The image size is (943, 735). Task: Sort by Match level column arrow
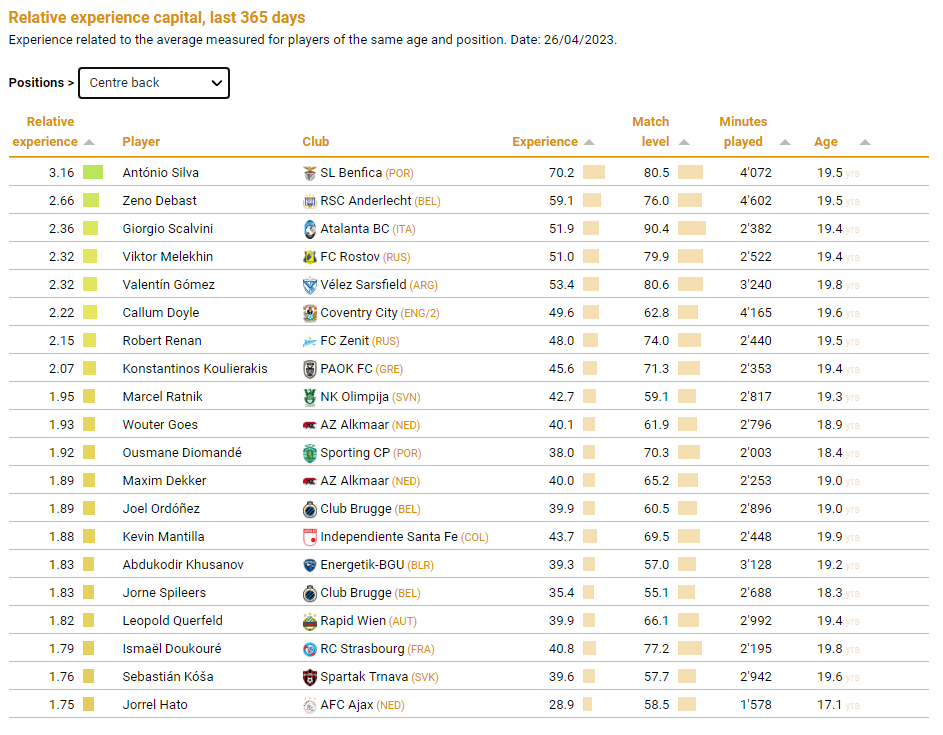[x=685, y=142]
